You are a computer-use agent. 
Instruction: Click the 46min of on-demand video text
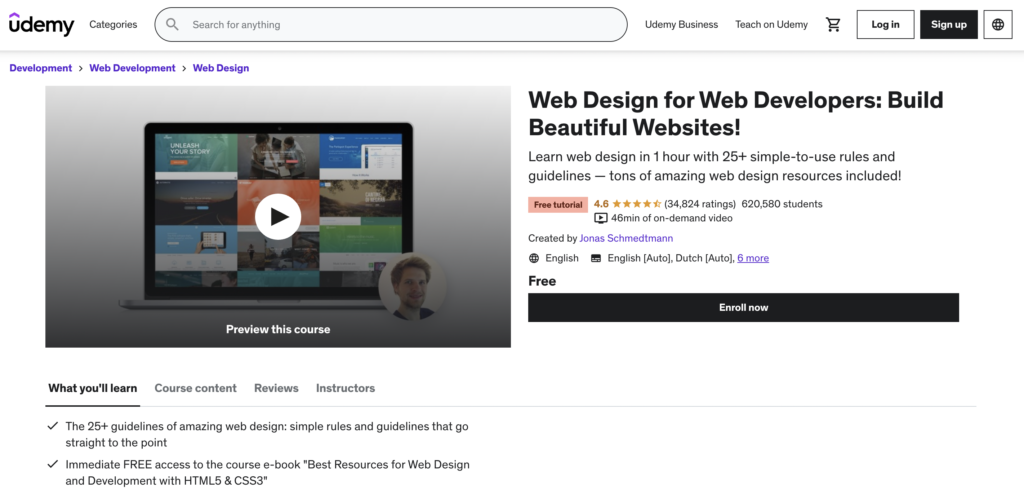(672, 218)
